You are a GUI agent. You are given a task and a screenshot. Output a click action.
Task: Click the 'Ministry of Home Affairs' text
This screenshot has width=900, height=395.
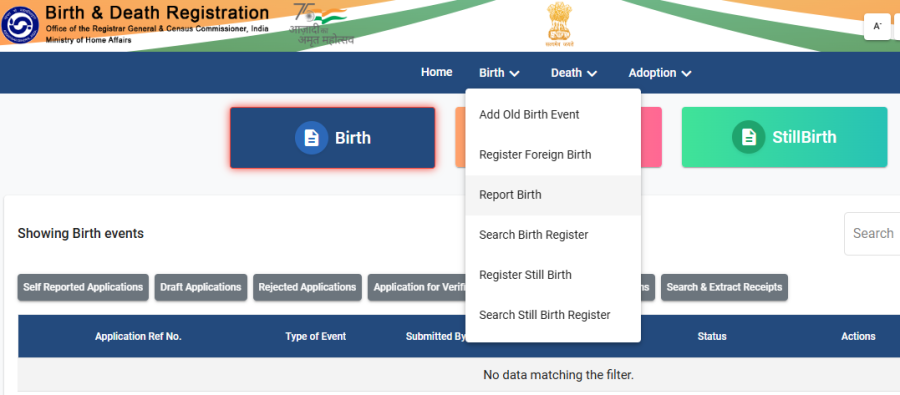pyautogui.click(x=88, y=40)
